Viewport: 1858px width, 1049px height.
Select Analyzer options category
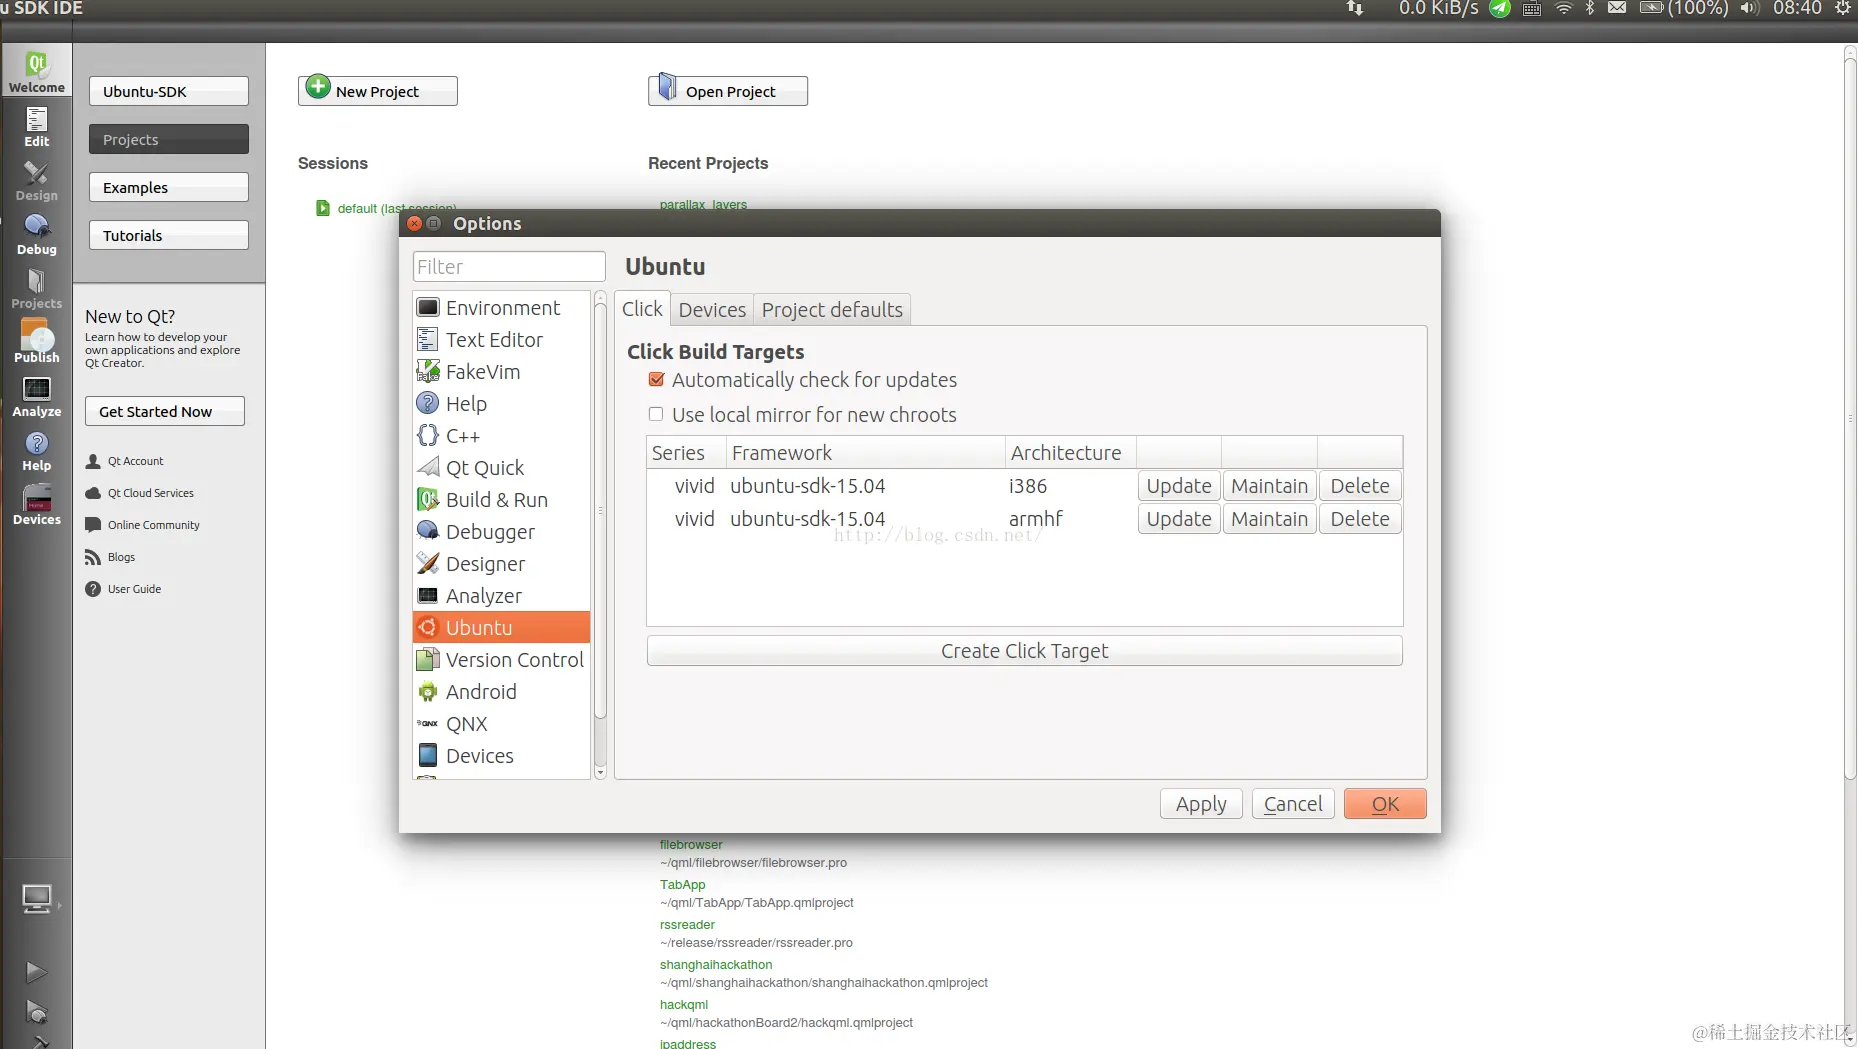[501, 596]
